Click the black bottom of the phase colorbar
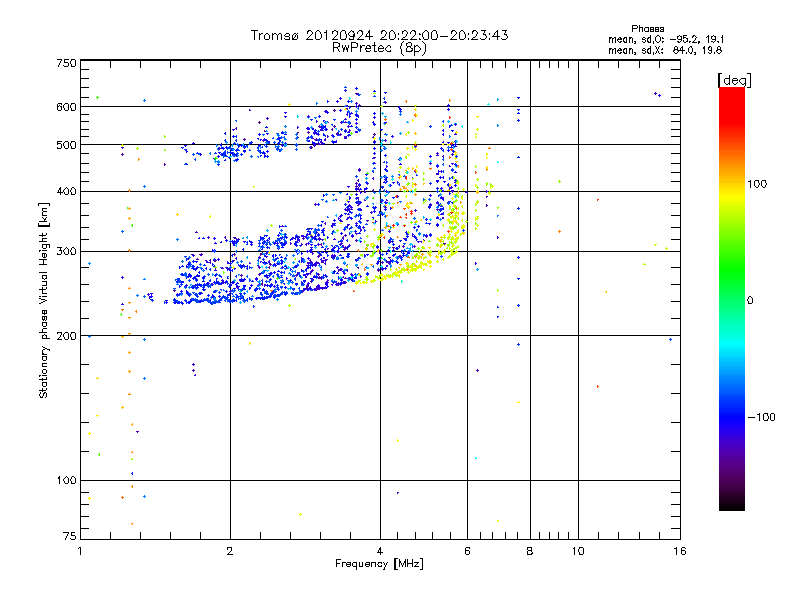800x600 pixels. tap(732, 503)
